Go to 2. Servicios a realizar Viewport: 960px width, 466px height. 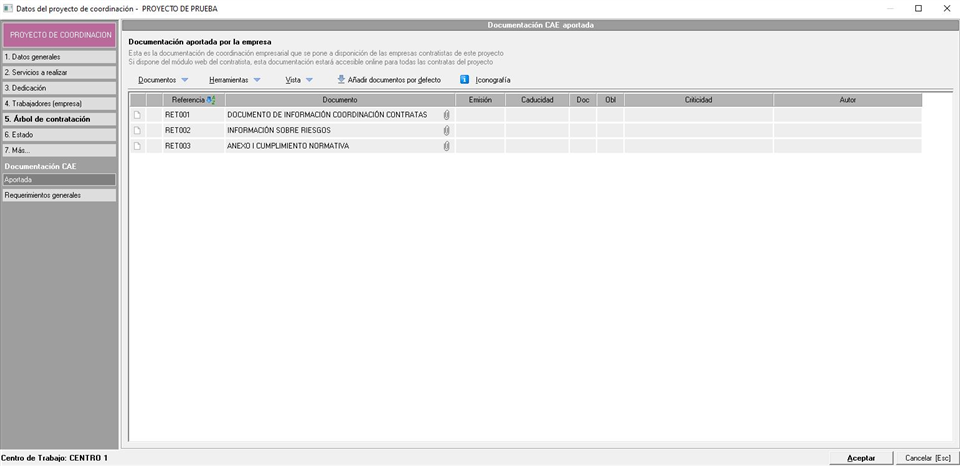click(59, 72)
